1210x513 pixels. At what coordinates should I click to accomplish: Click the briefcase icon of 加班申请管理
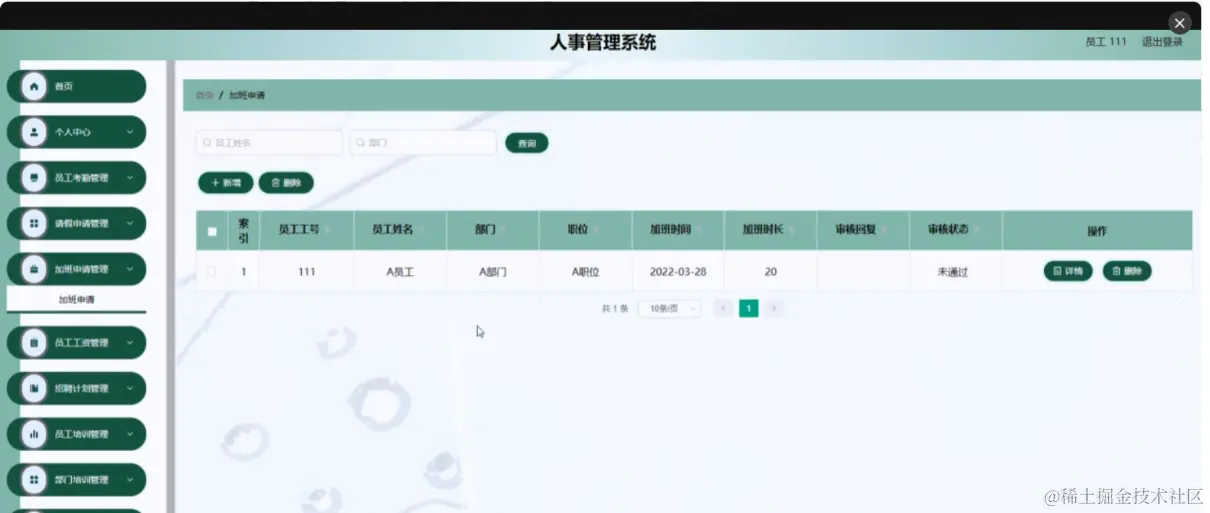pyautogui.click(x=34, y=269)
